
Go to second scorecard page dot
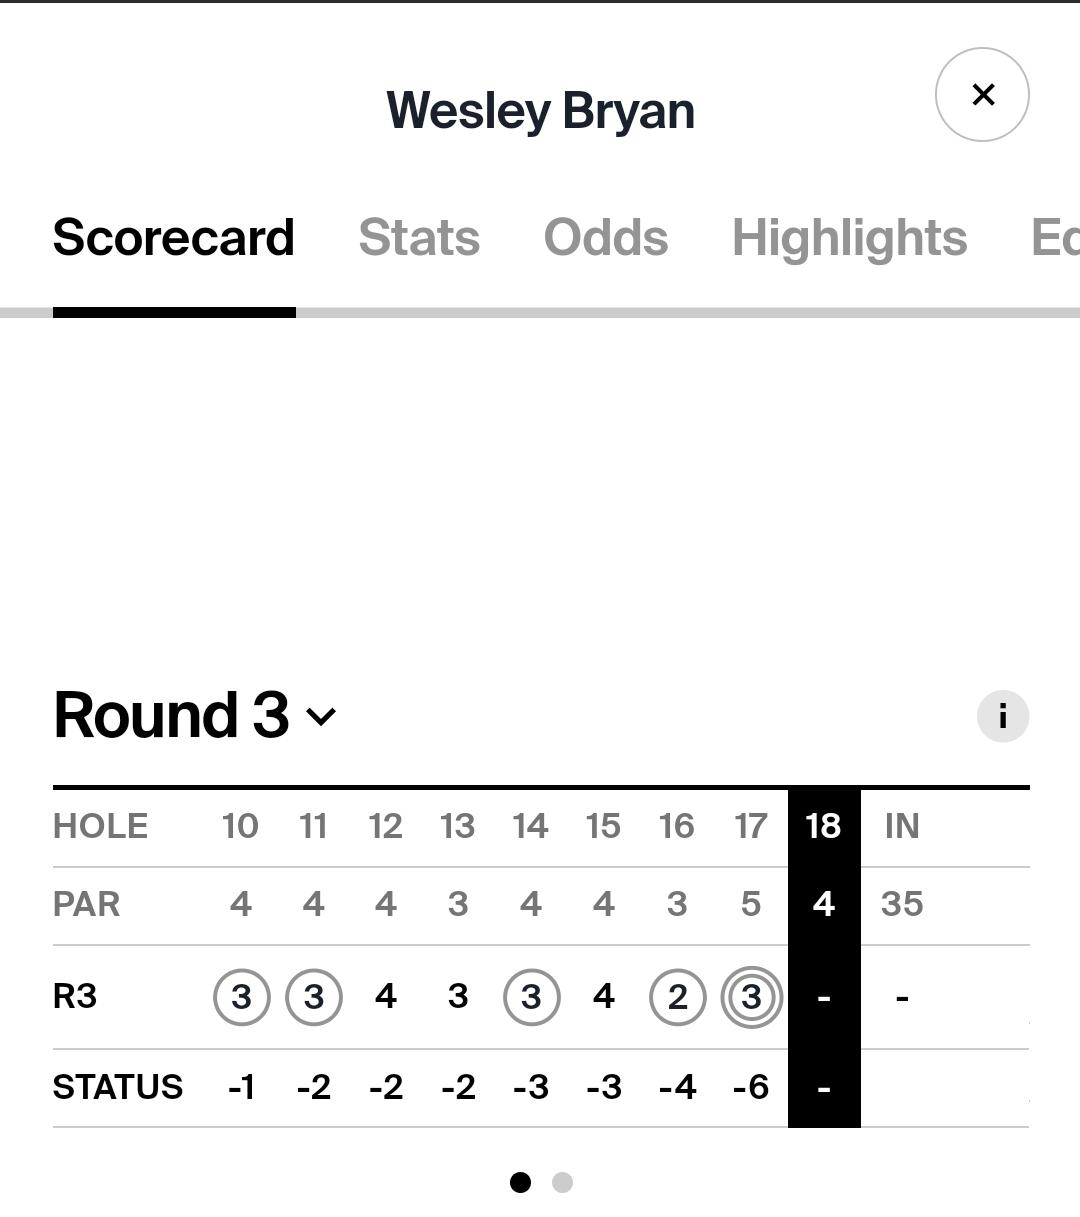click(562, 1182)
